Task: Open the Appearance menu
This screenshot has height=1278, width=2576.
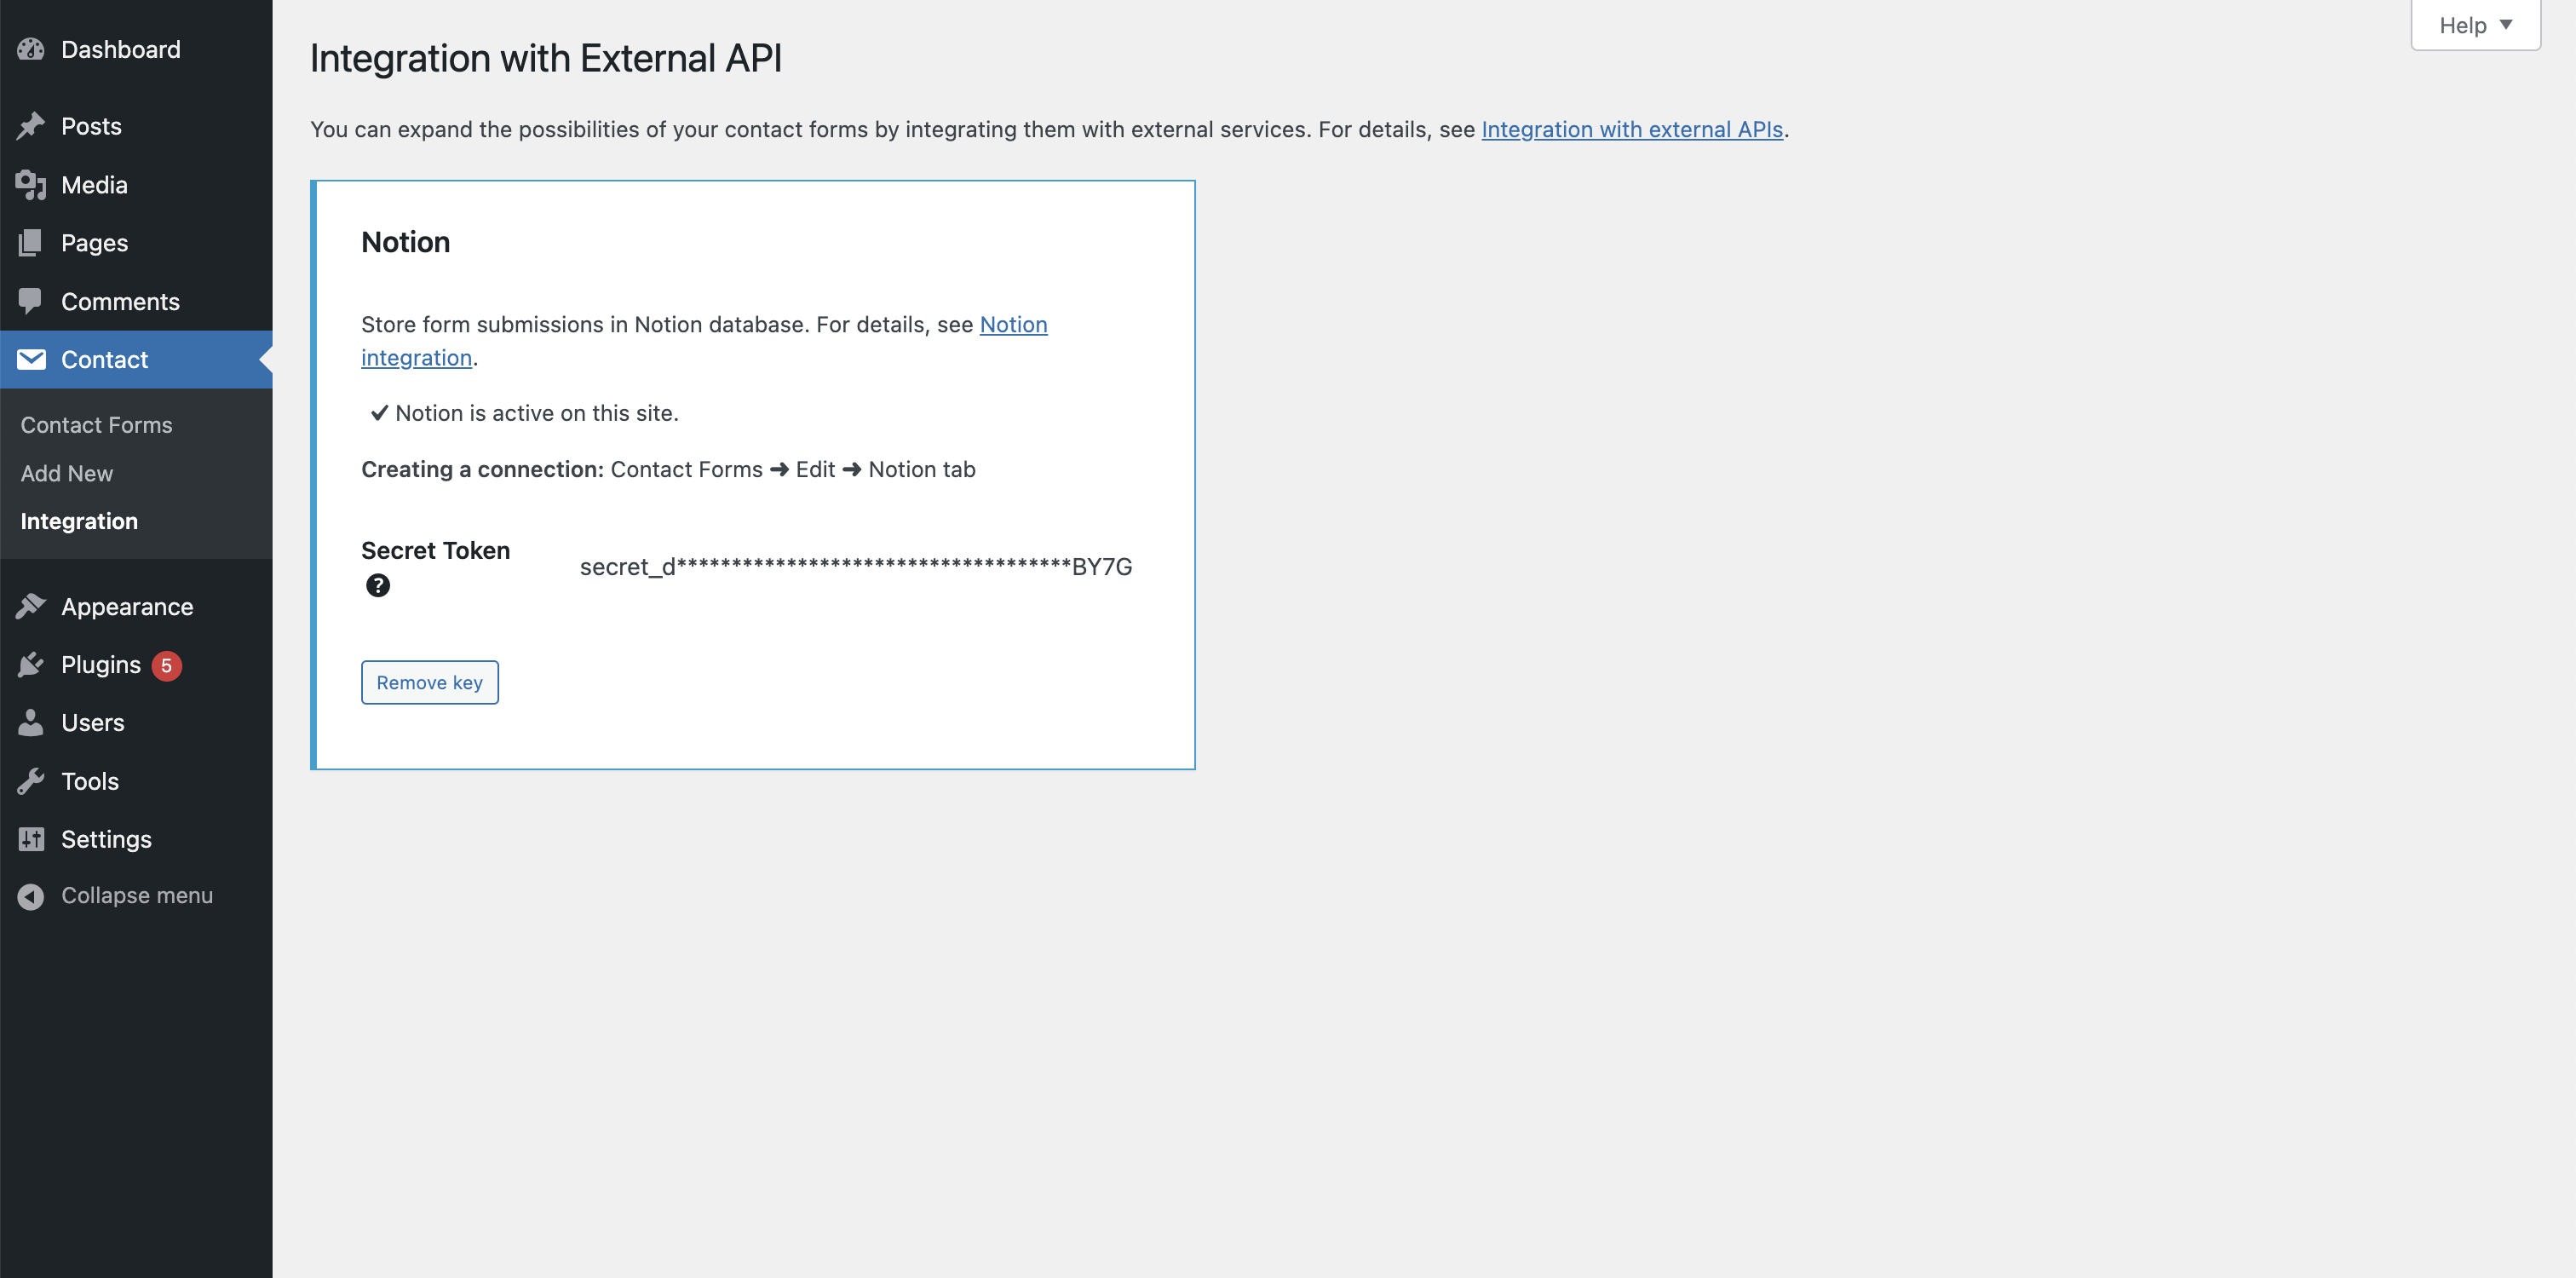Action: [127, 606]
